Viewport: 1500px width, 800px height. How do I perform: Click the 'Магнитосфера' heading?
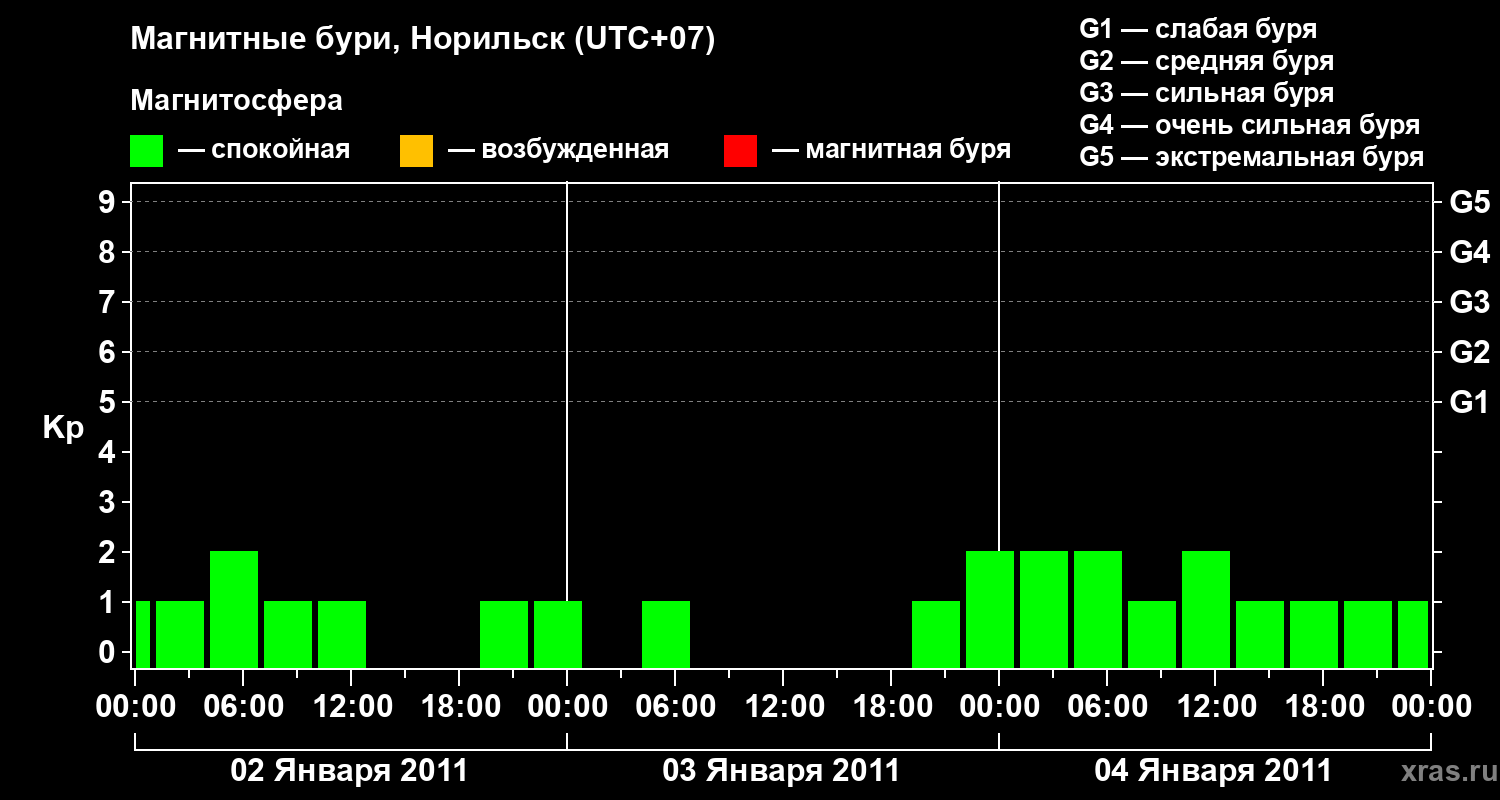click(x=237, y=101)
